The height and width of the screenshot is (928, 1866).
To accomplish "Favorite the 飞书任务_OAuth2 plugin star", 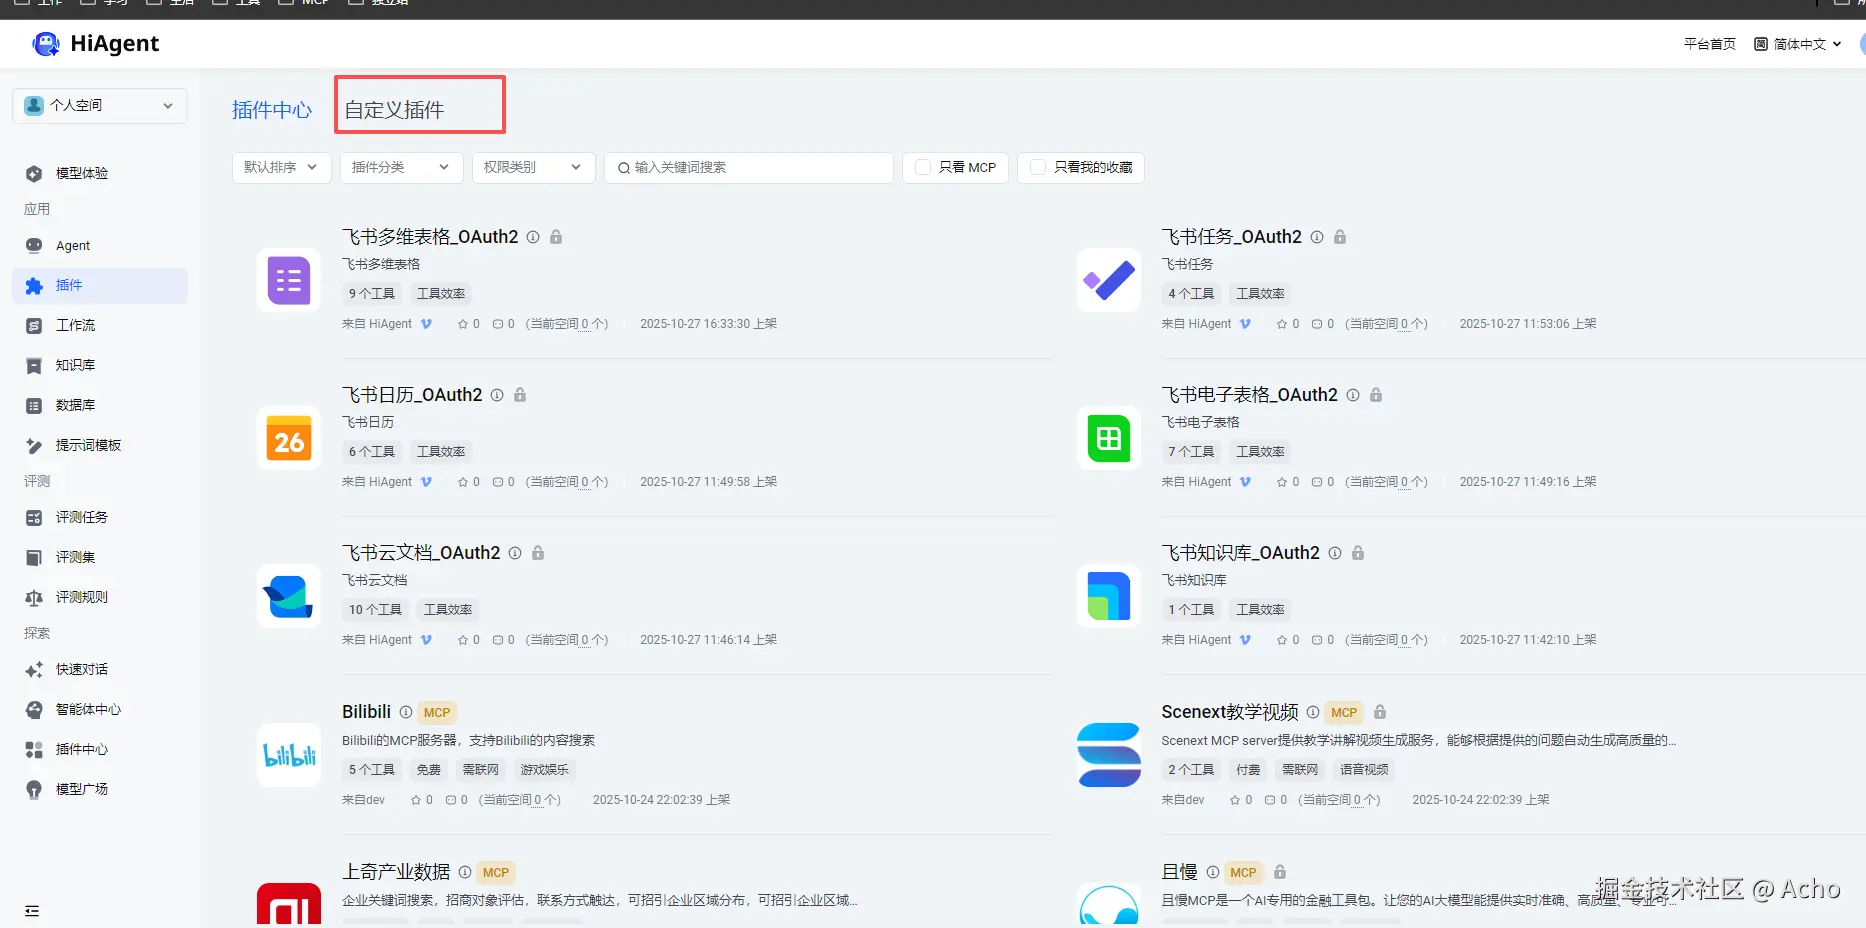I will [1282, 324].
